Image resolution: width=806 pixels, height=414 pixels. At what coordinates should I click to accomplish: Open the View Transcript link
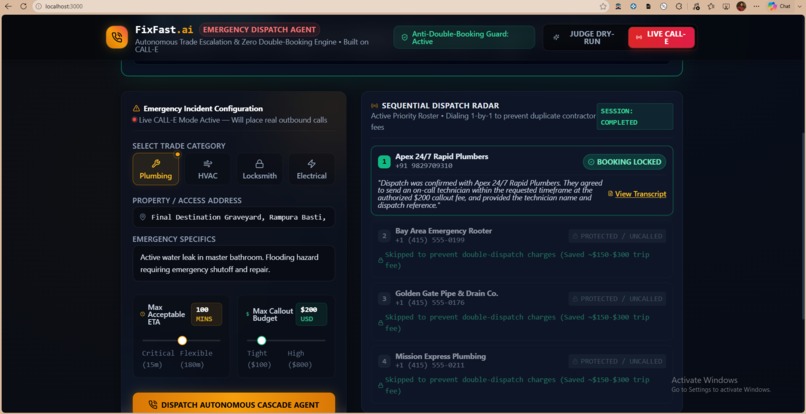click(x=640, y=194)
